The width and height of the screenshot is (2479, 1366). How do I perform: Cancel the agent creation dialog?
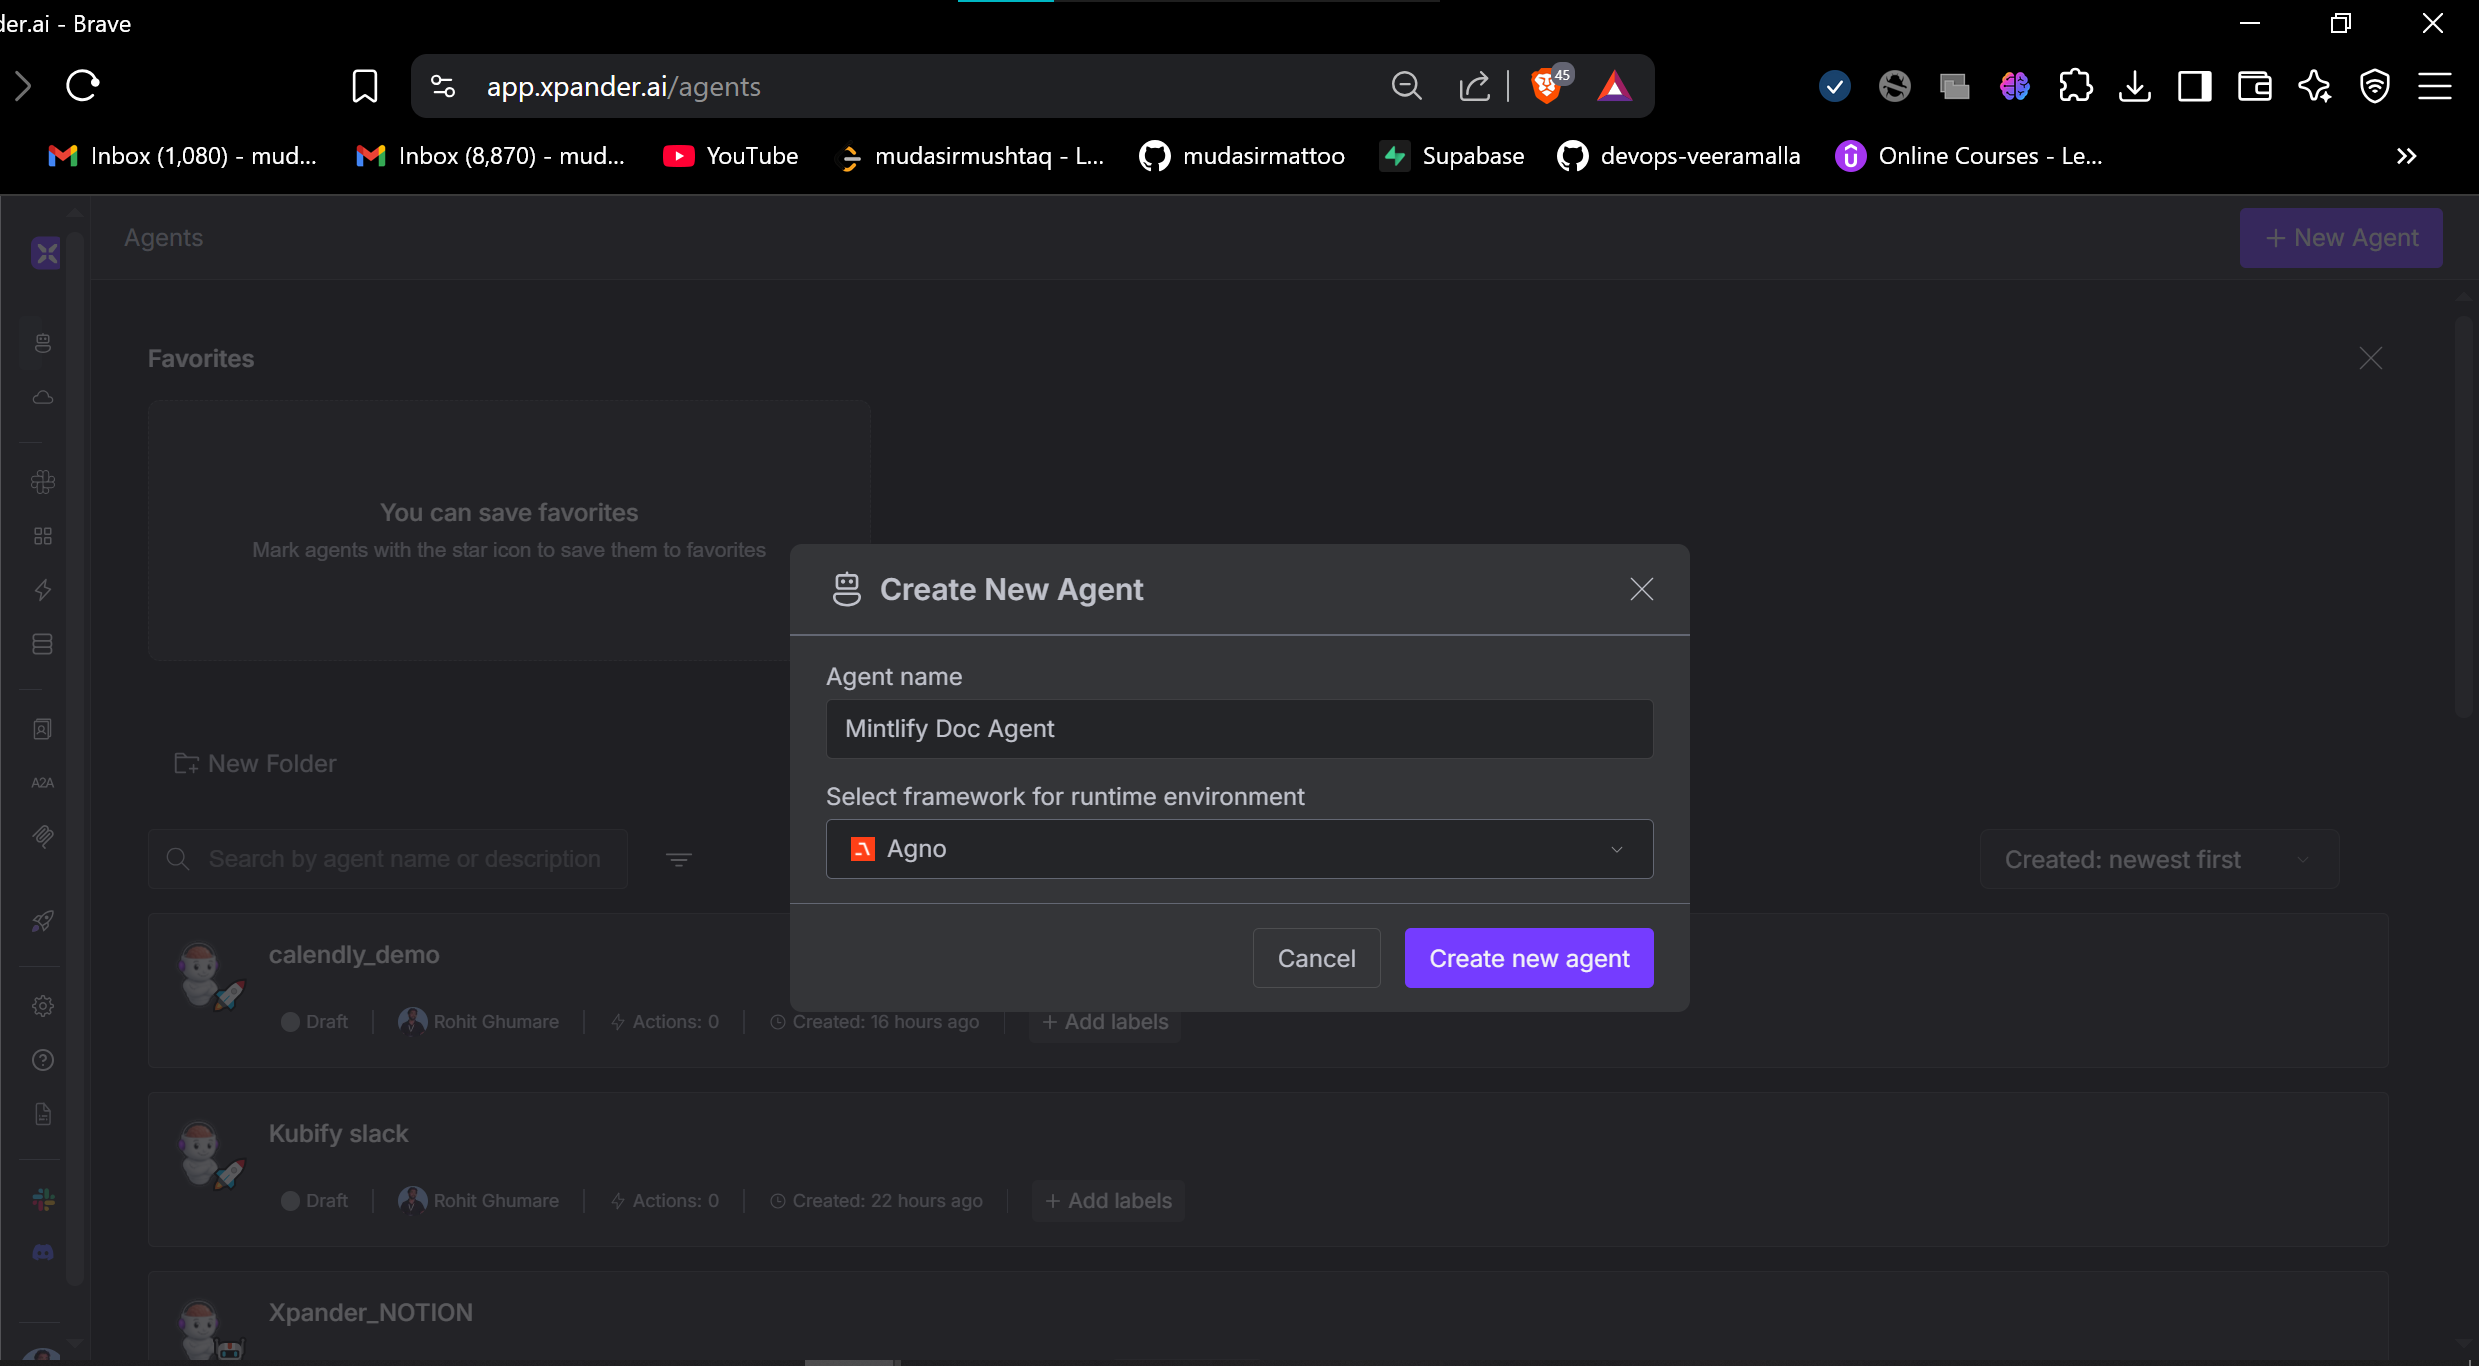click(x=1316, y=958)
